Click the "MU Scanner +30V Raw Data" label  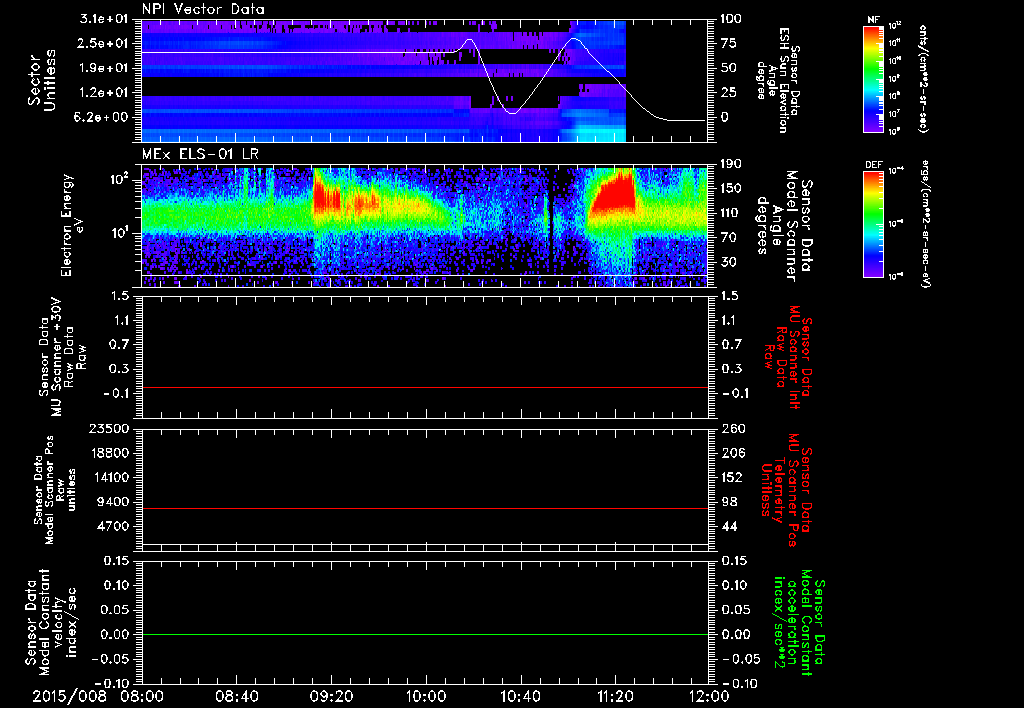click(x=62, y=357)
